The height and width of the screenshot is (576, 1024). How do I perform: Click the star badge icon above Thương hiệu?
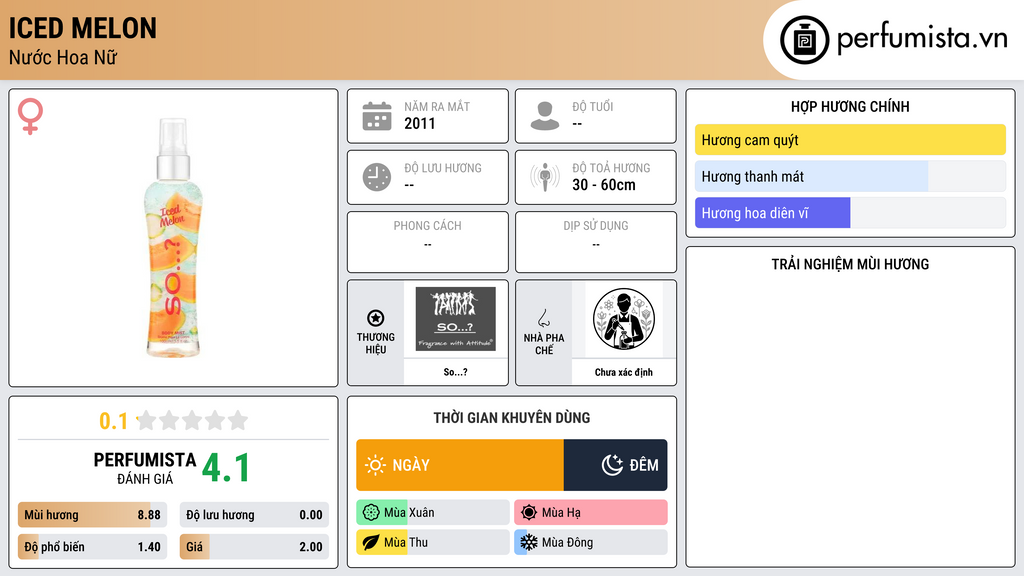coord(376,318)
